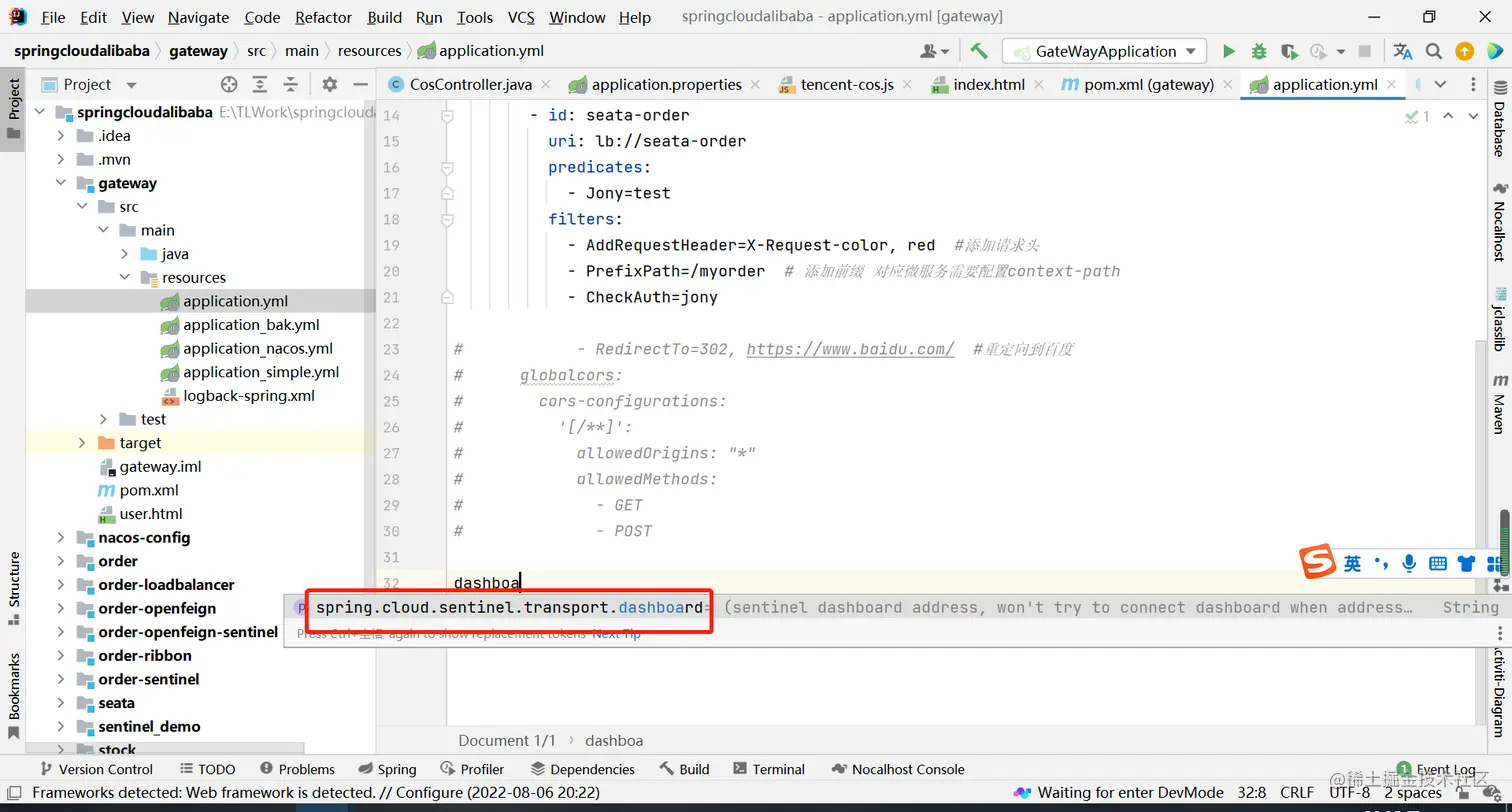The width and height of the screenshot is (1512, 812).
Task: Hide the Project tool window
Action: click(x=360, y=85)
